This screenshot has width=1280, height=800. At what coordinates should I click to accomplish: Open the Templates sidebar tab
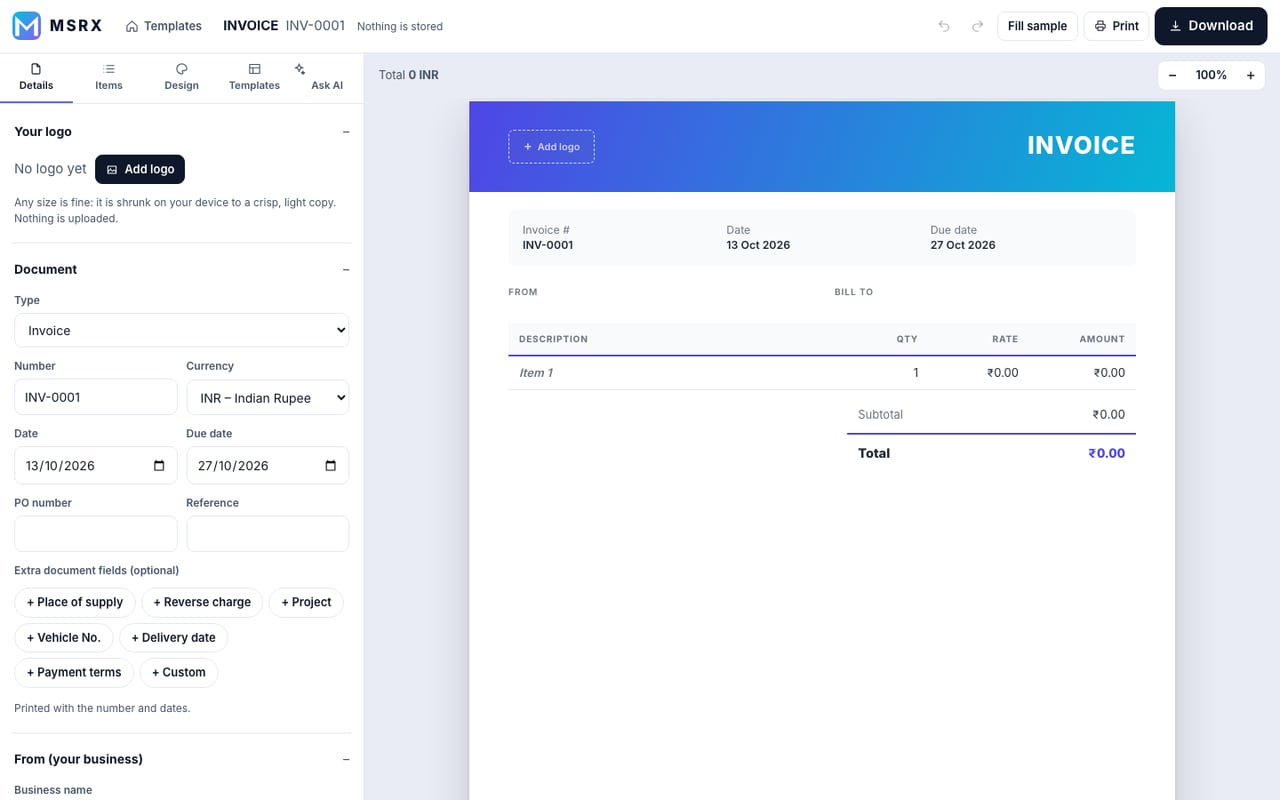254,77
